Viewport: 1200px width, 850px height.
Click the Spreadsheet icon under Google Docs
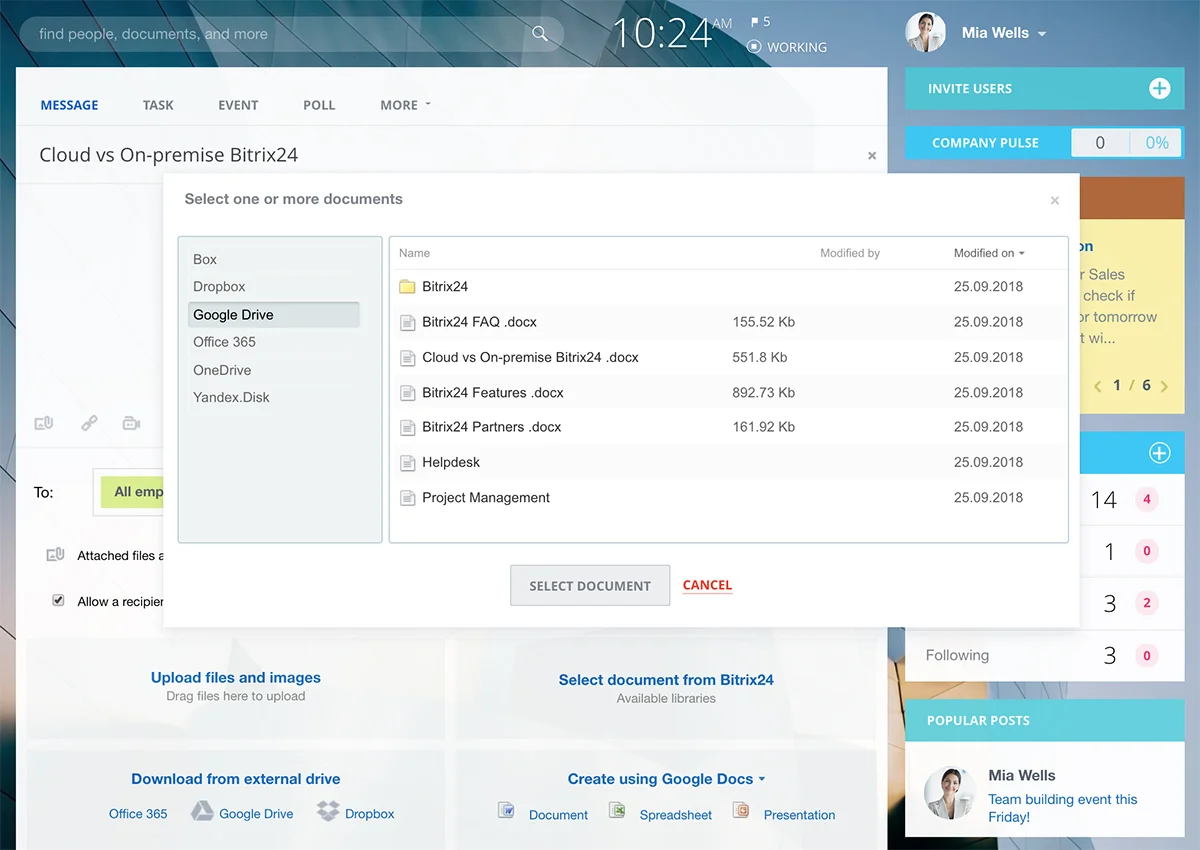[619, 811]
